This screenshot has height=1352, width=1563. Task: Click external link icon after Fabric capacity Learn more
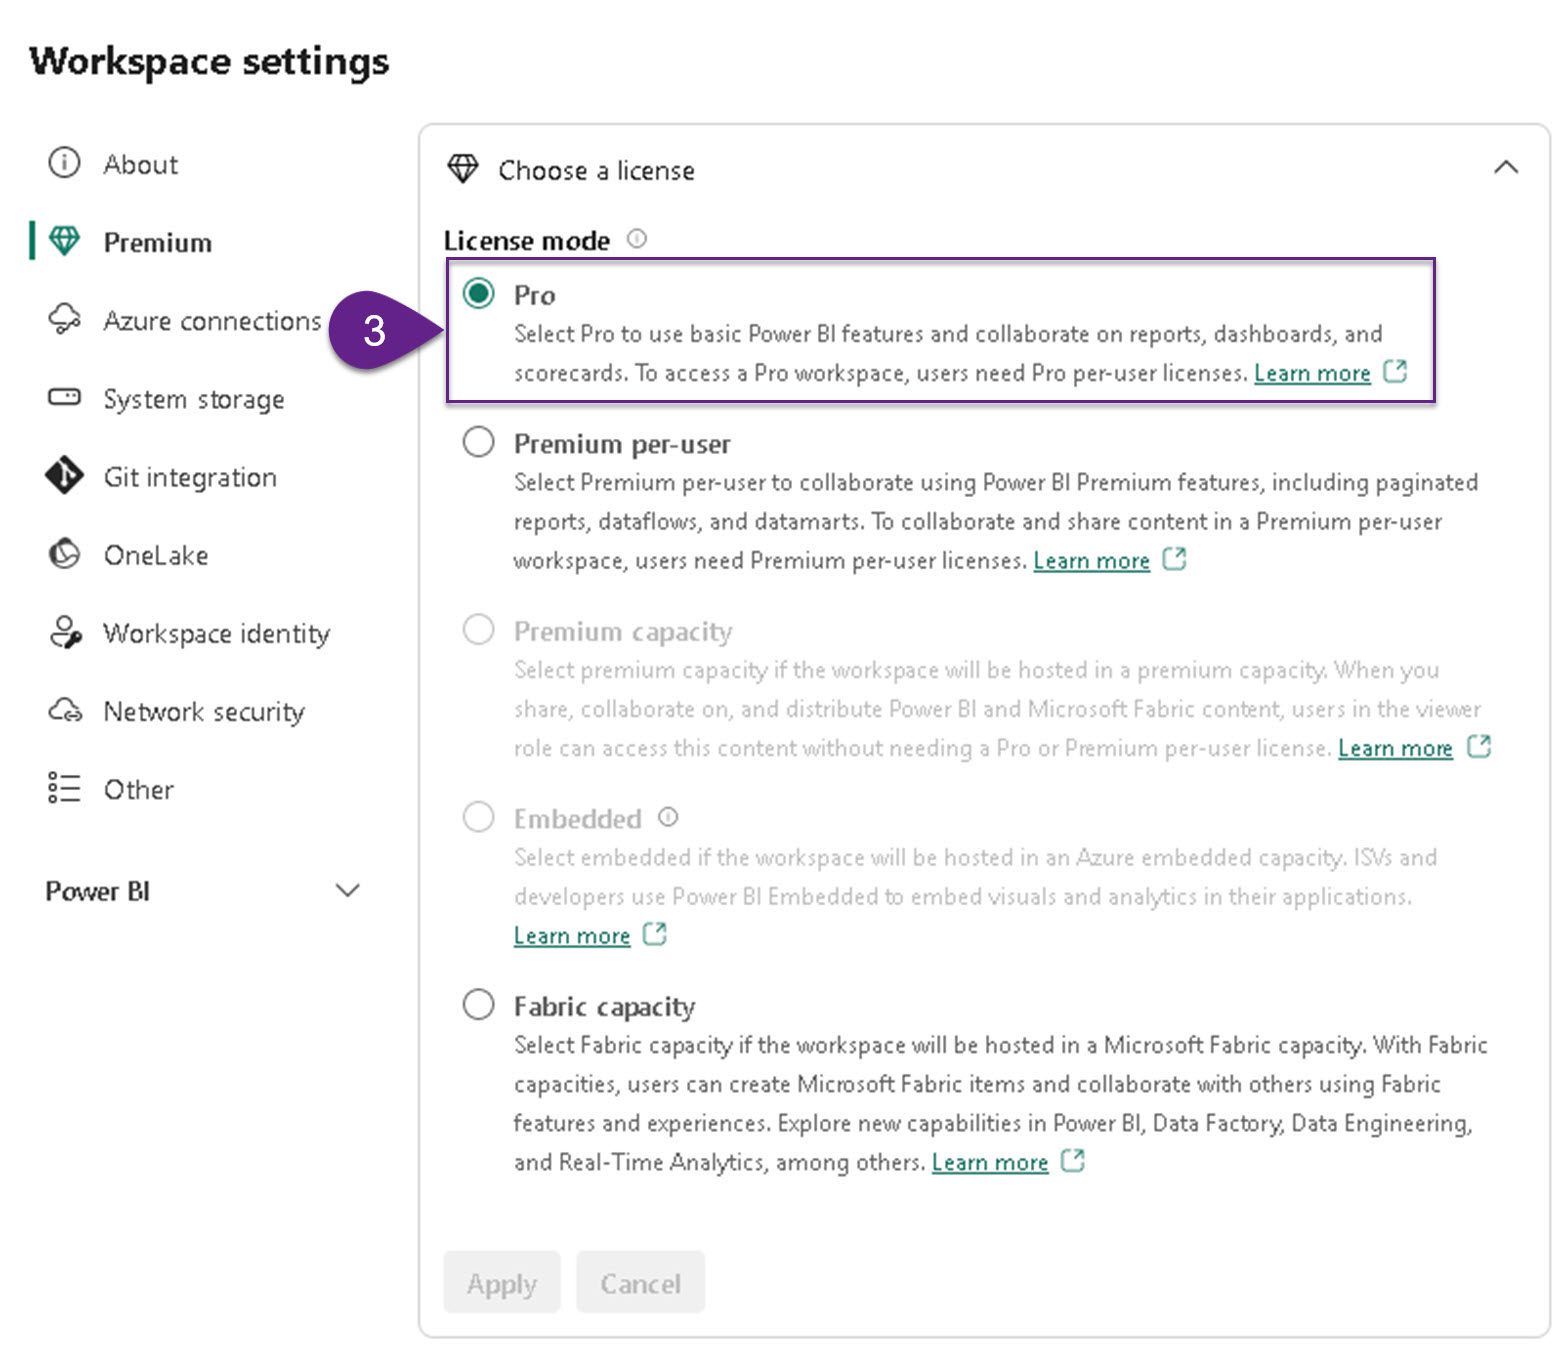1072,1161
